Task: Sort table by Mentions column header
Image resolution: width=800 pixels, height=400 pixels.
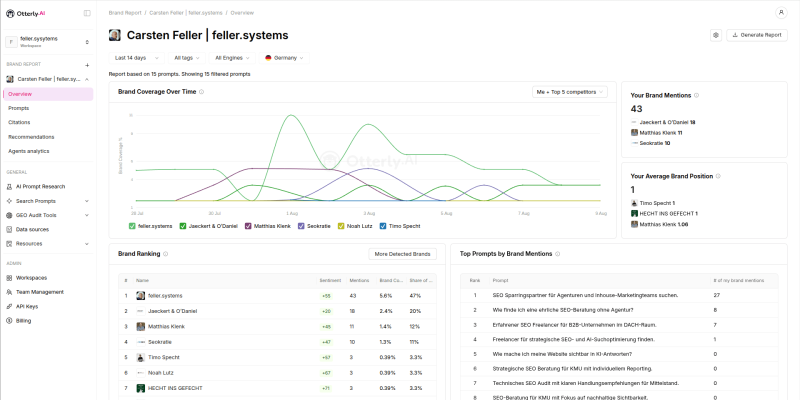Action: (359, 281)
